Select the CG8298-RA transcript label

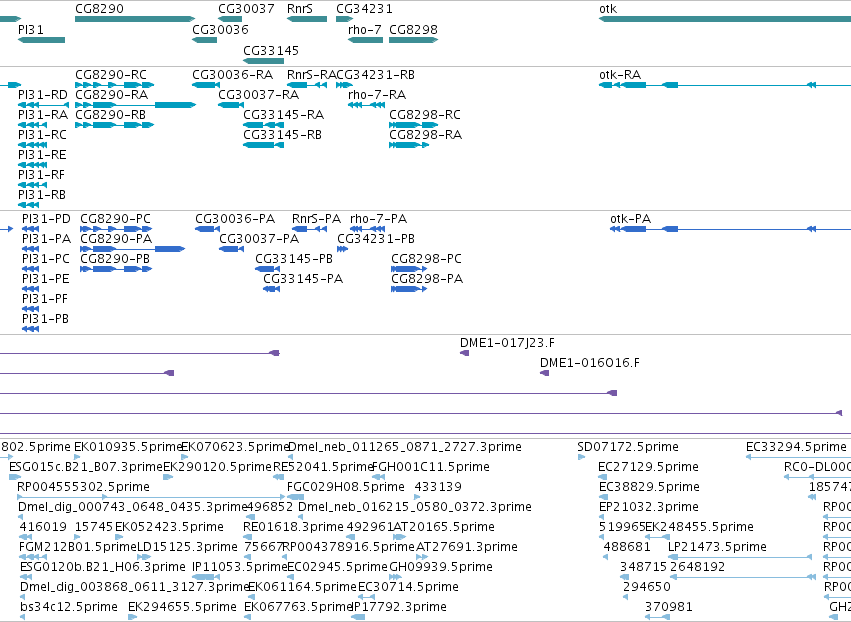tap(426, 135)
